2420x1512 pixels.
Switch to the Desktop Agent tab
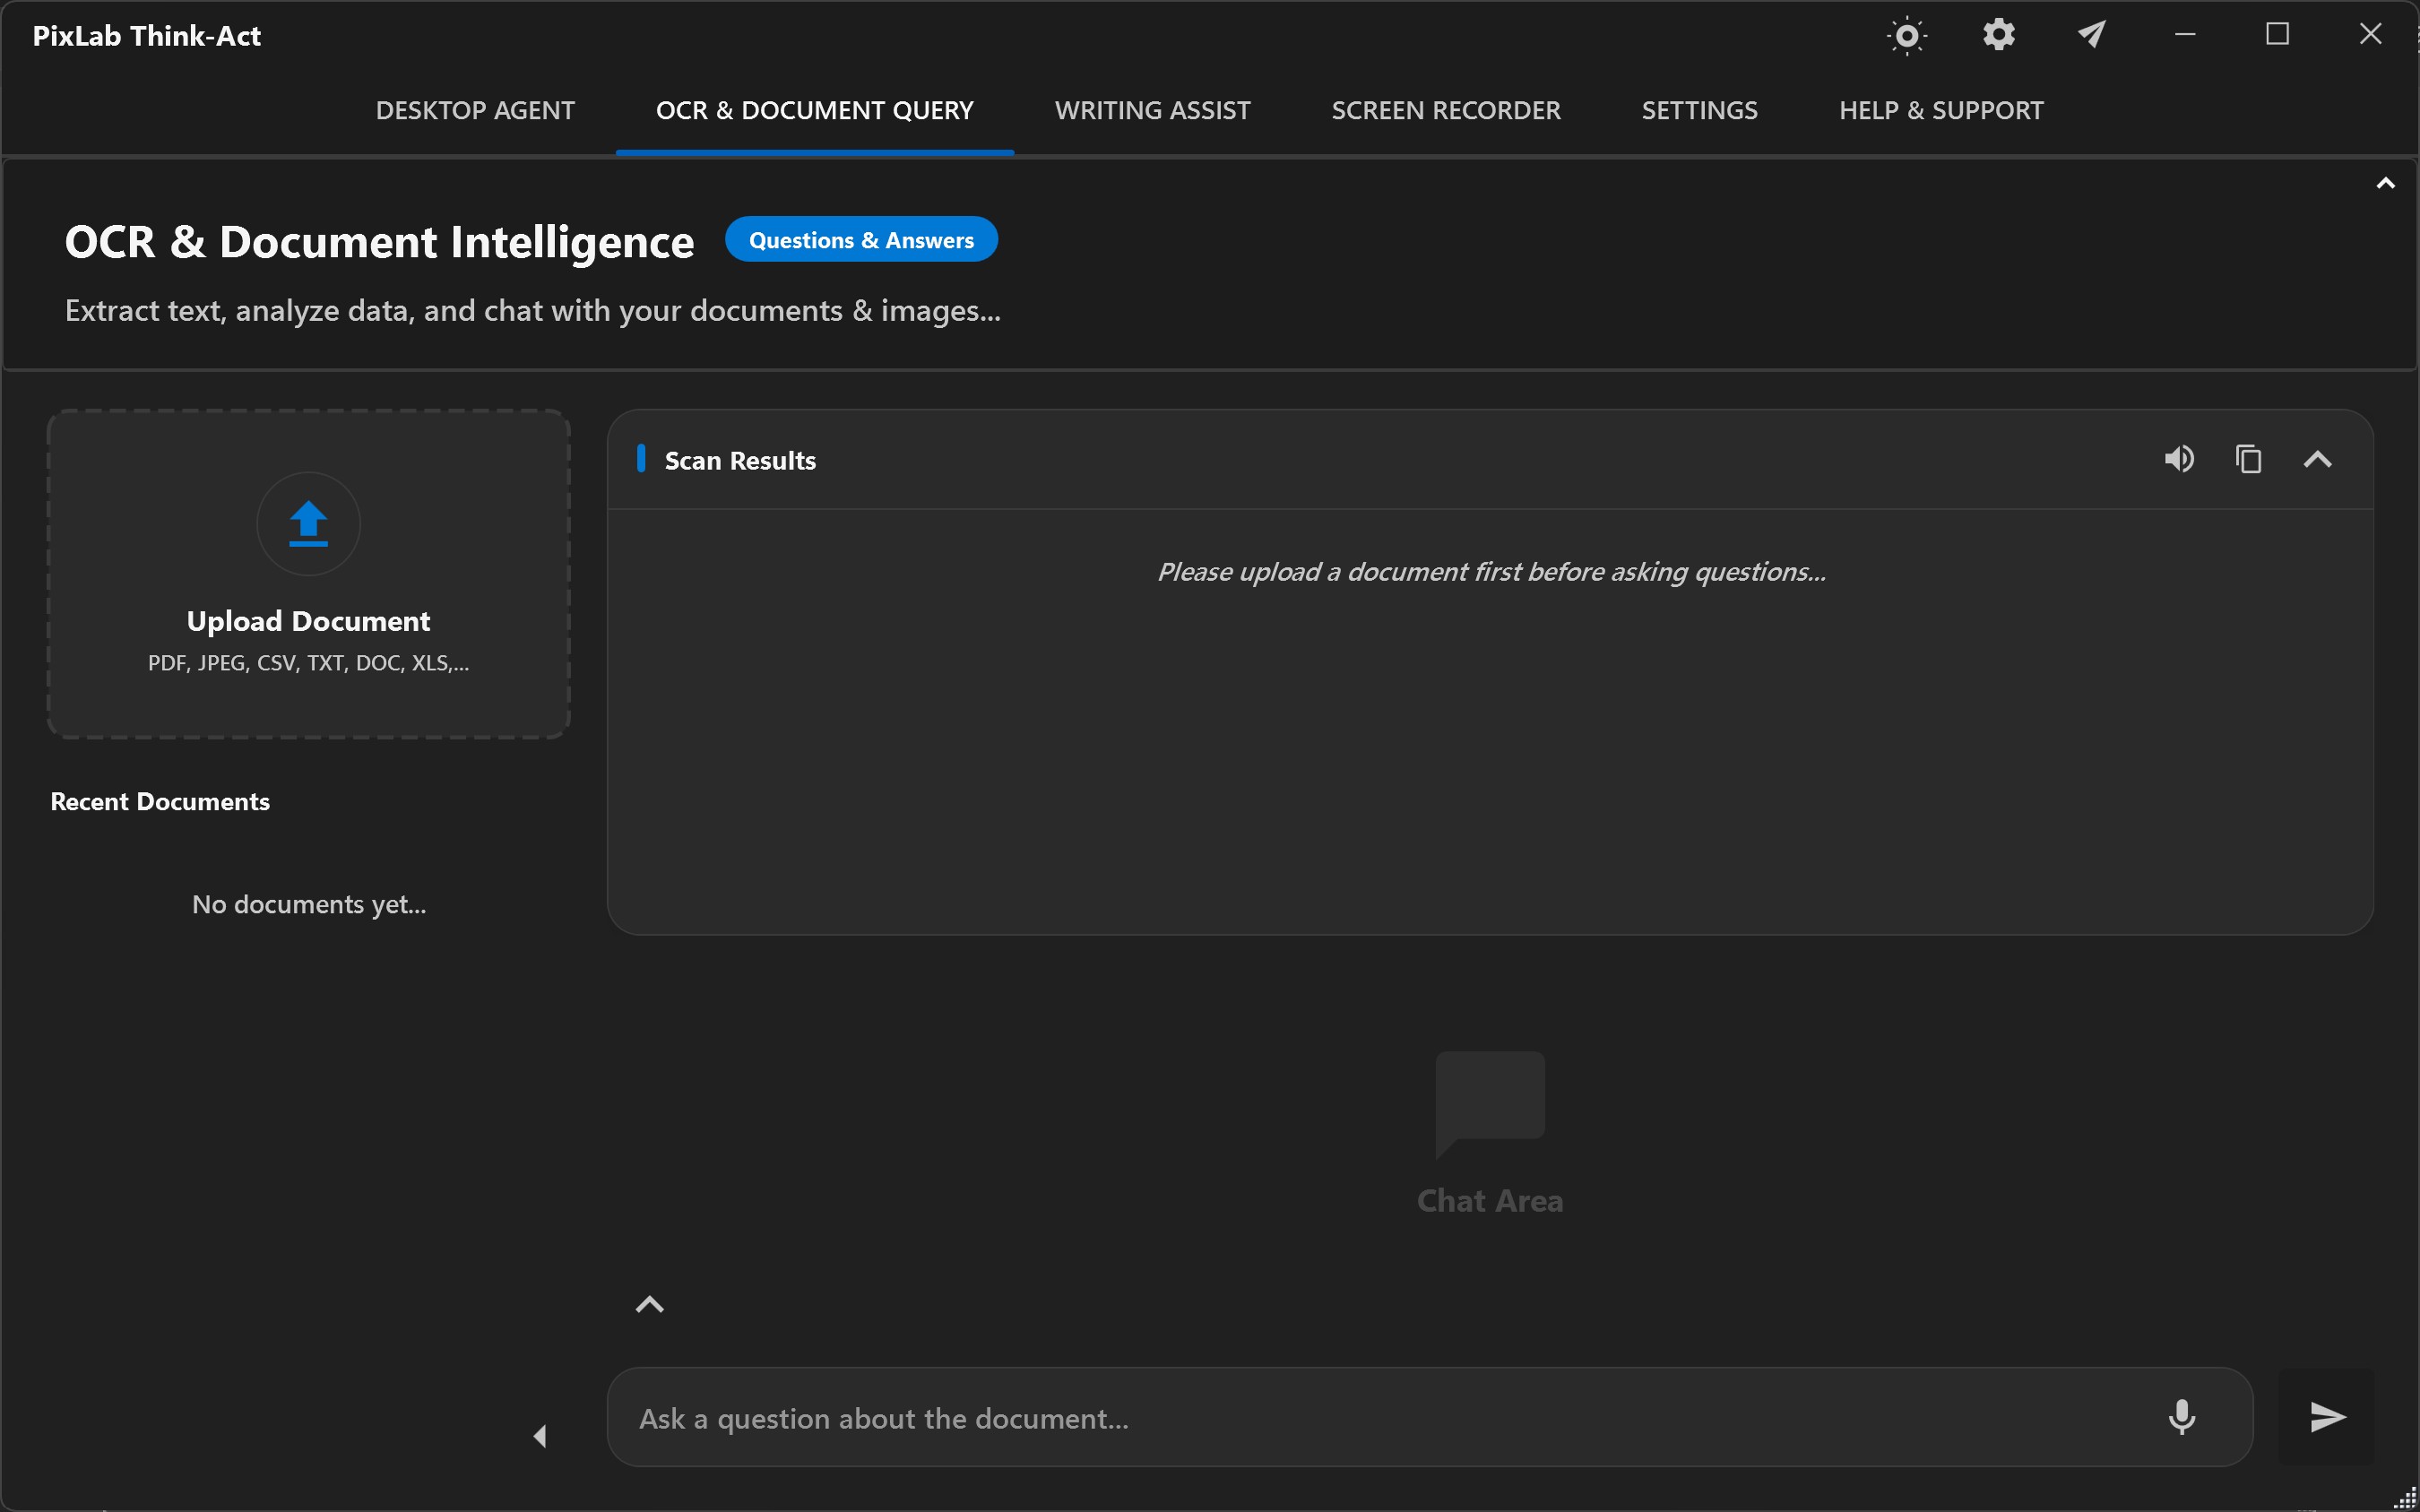click(475, 110)
